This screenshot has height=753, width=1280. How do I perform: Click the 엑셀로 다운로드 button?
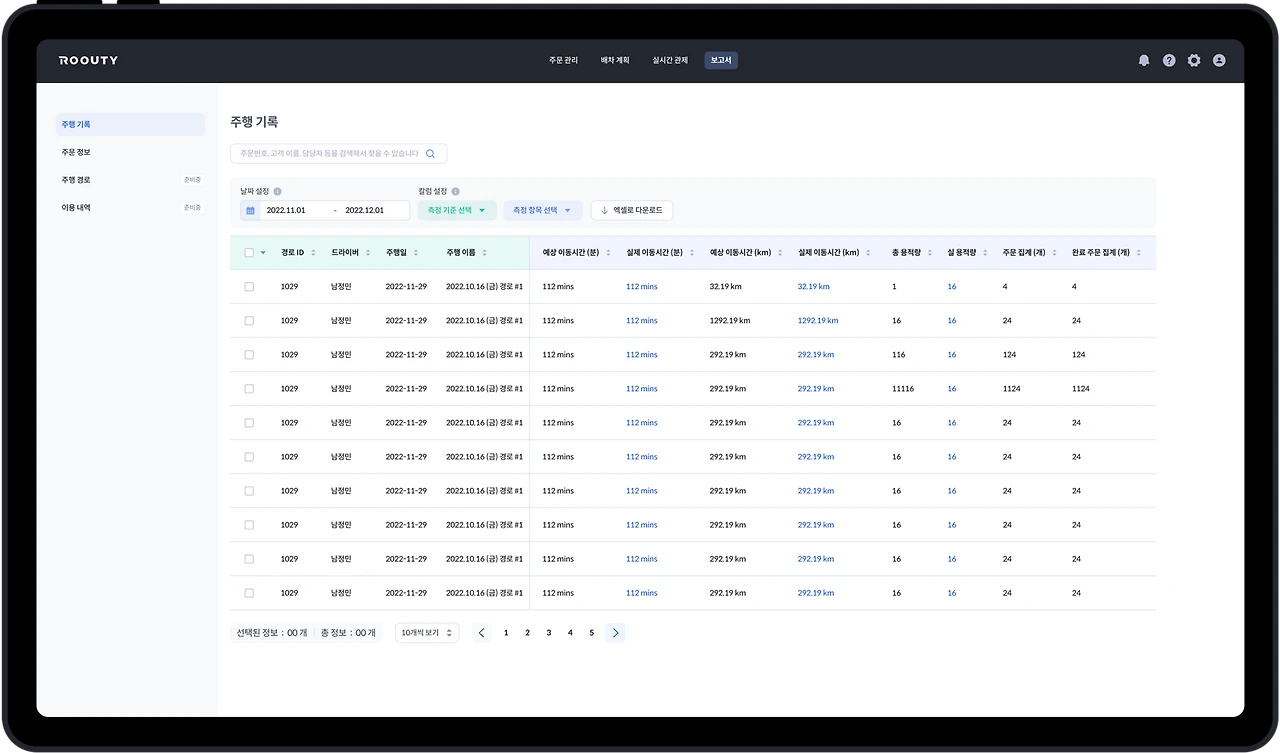[632, 211]
